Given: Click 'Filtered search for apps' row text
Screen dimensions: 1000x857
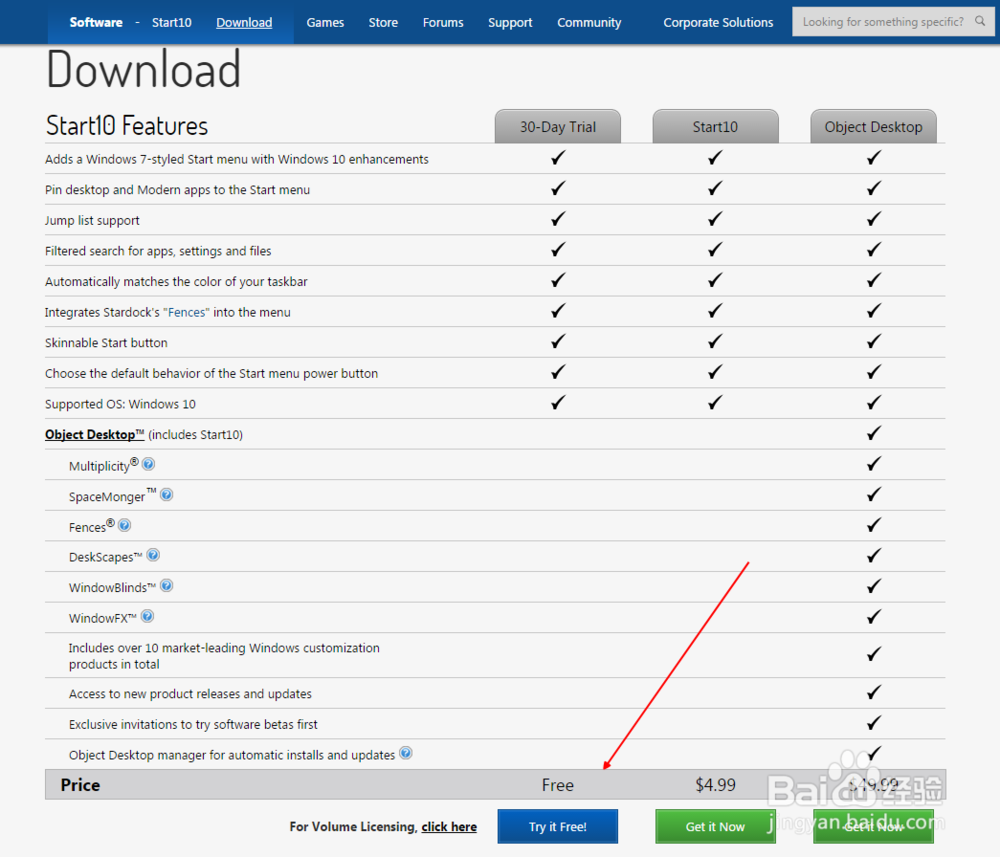Looking at the screenshot, I should tap(158, 251).
